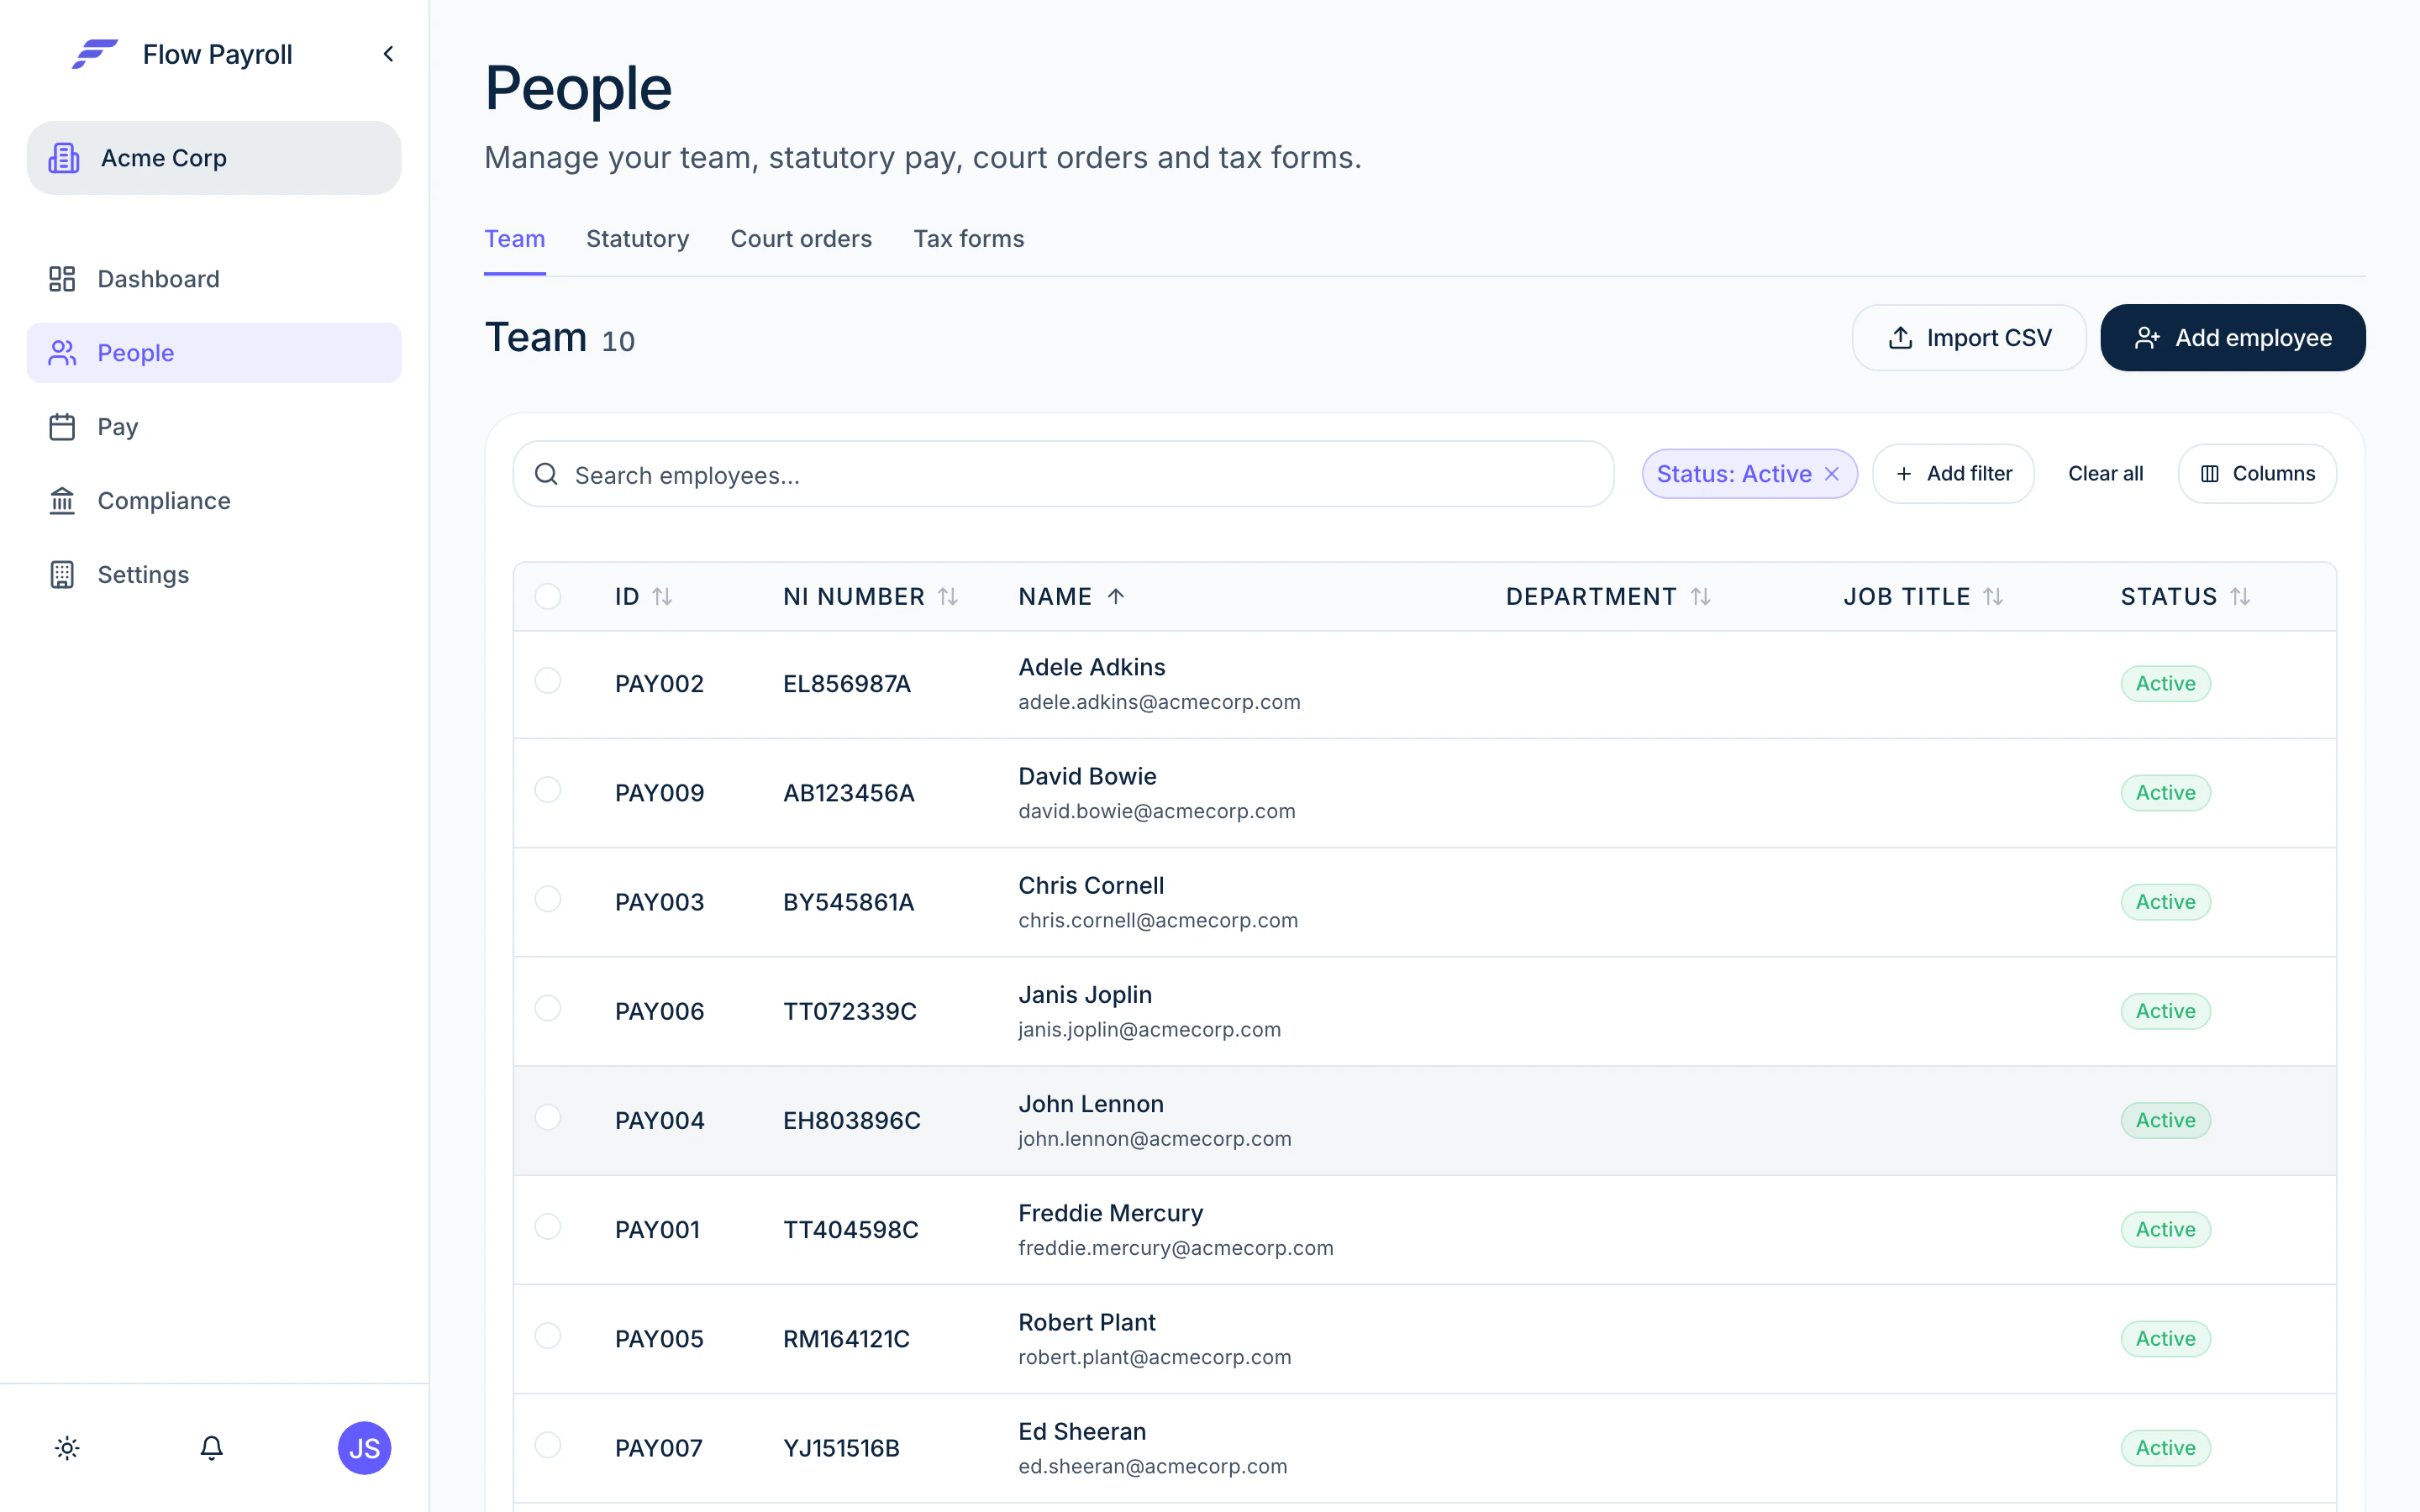
Task: Collapse the sidebar with the chevron arrow
Action: 388,54
